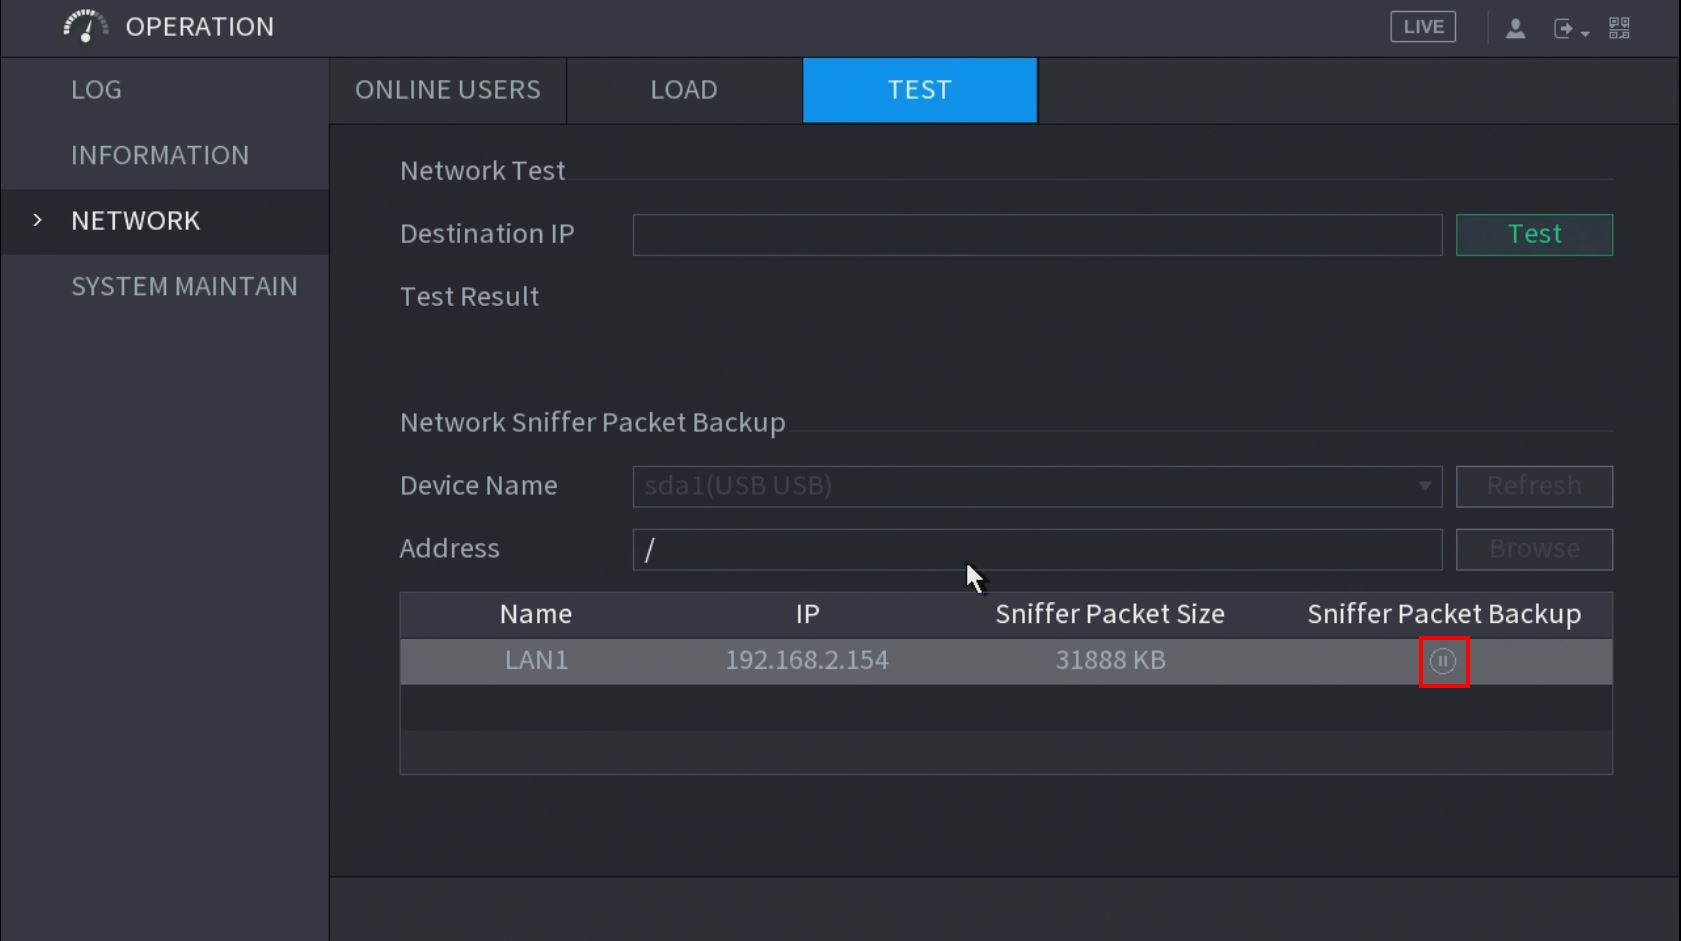The image size is (1681, 941).
Task: Open the QR code icon
Action: coord(1619,28)
